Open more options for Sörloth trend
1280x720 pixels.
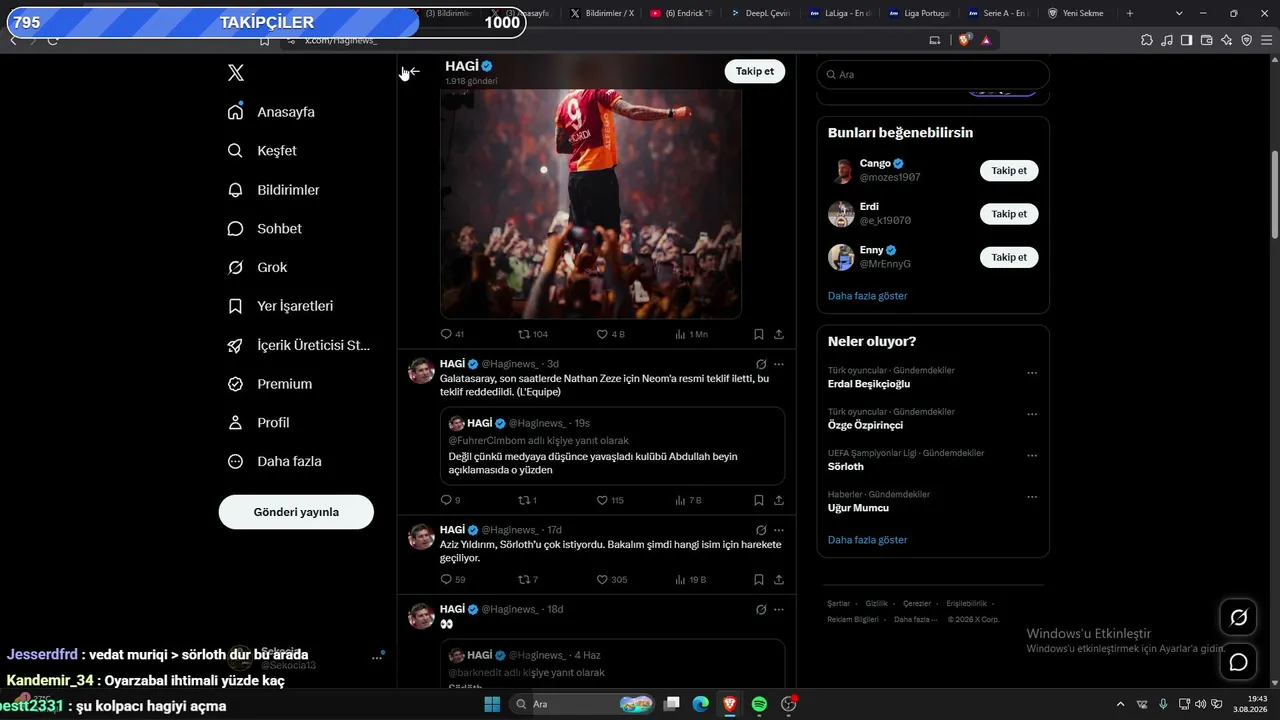point(1032,456)
